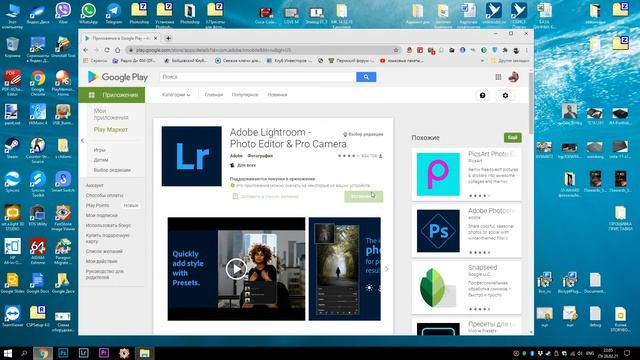Open the Windows Start menu
640x360 pixels.
point(7,353)
